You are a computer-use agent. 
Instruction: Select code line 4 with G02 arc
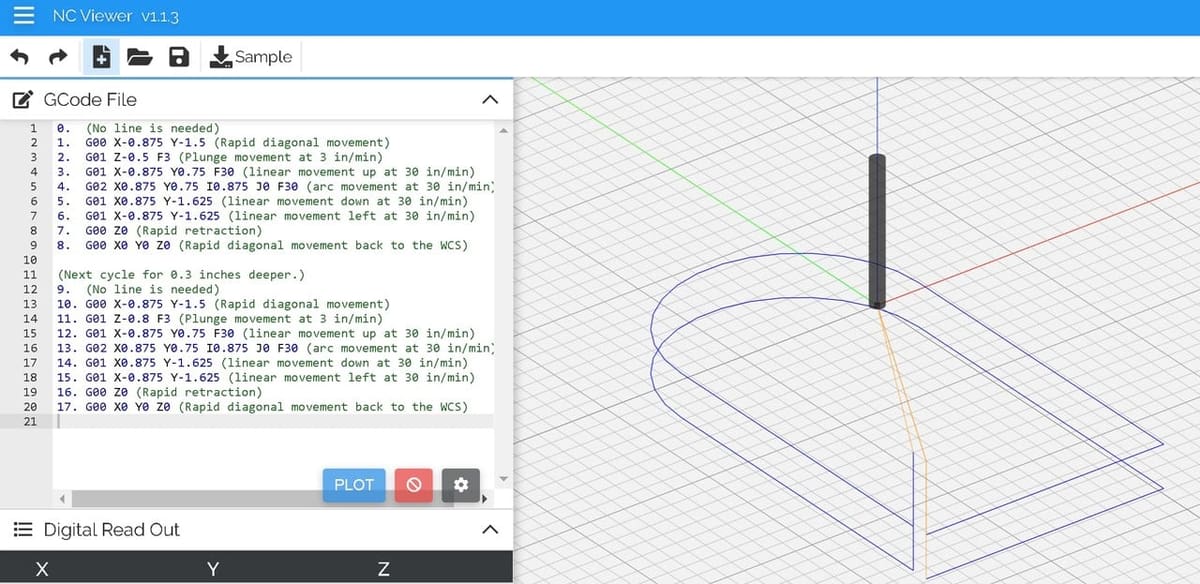click(x=275, y=187)
